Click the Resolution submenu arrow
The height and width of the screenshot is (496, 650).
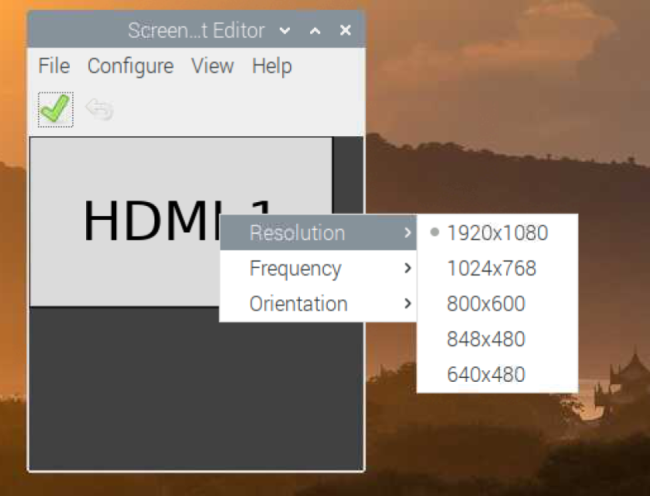pos(407,233)
